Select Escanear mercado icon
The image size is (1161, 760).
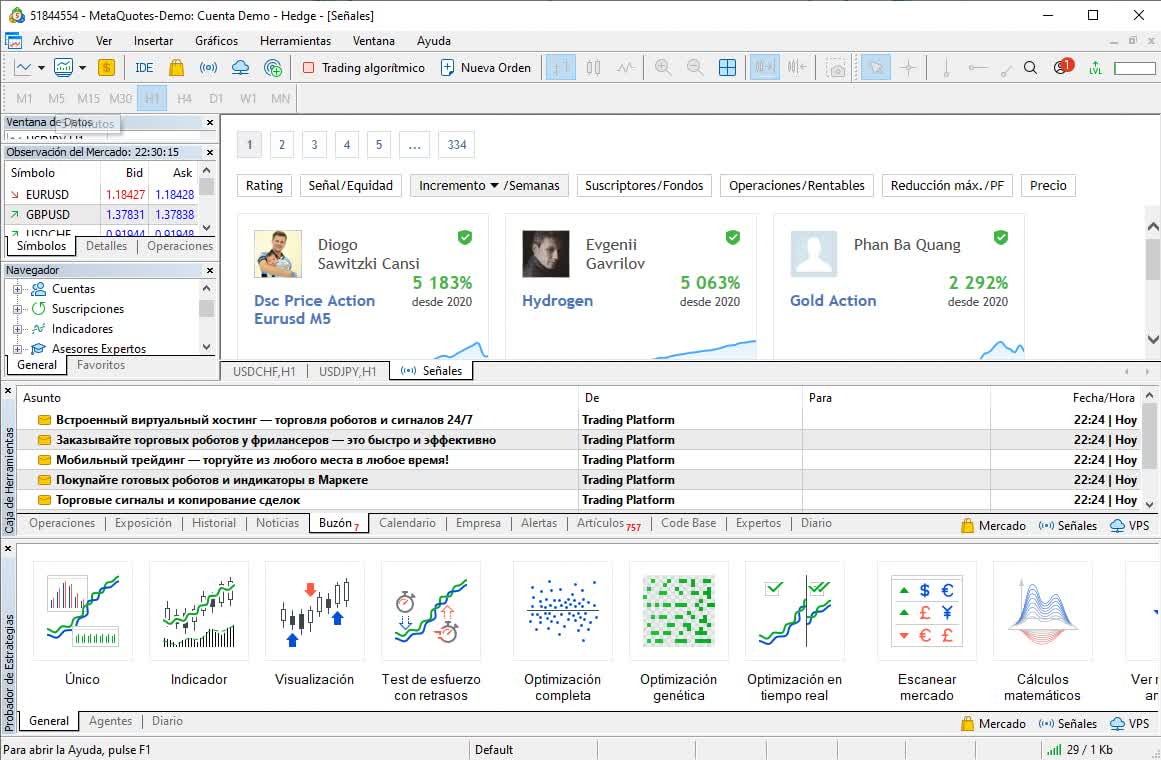click(x=926, y=611)
